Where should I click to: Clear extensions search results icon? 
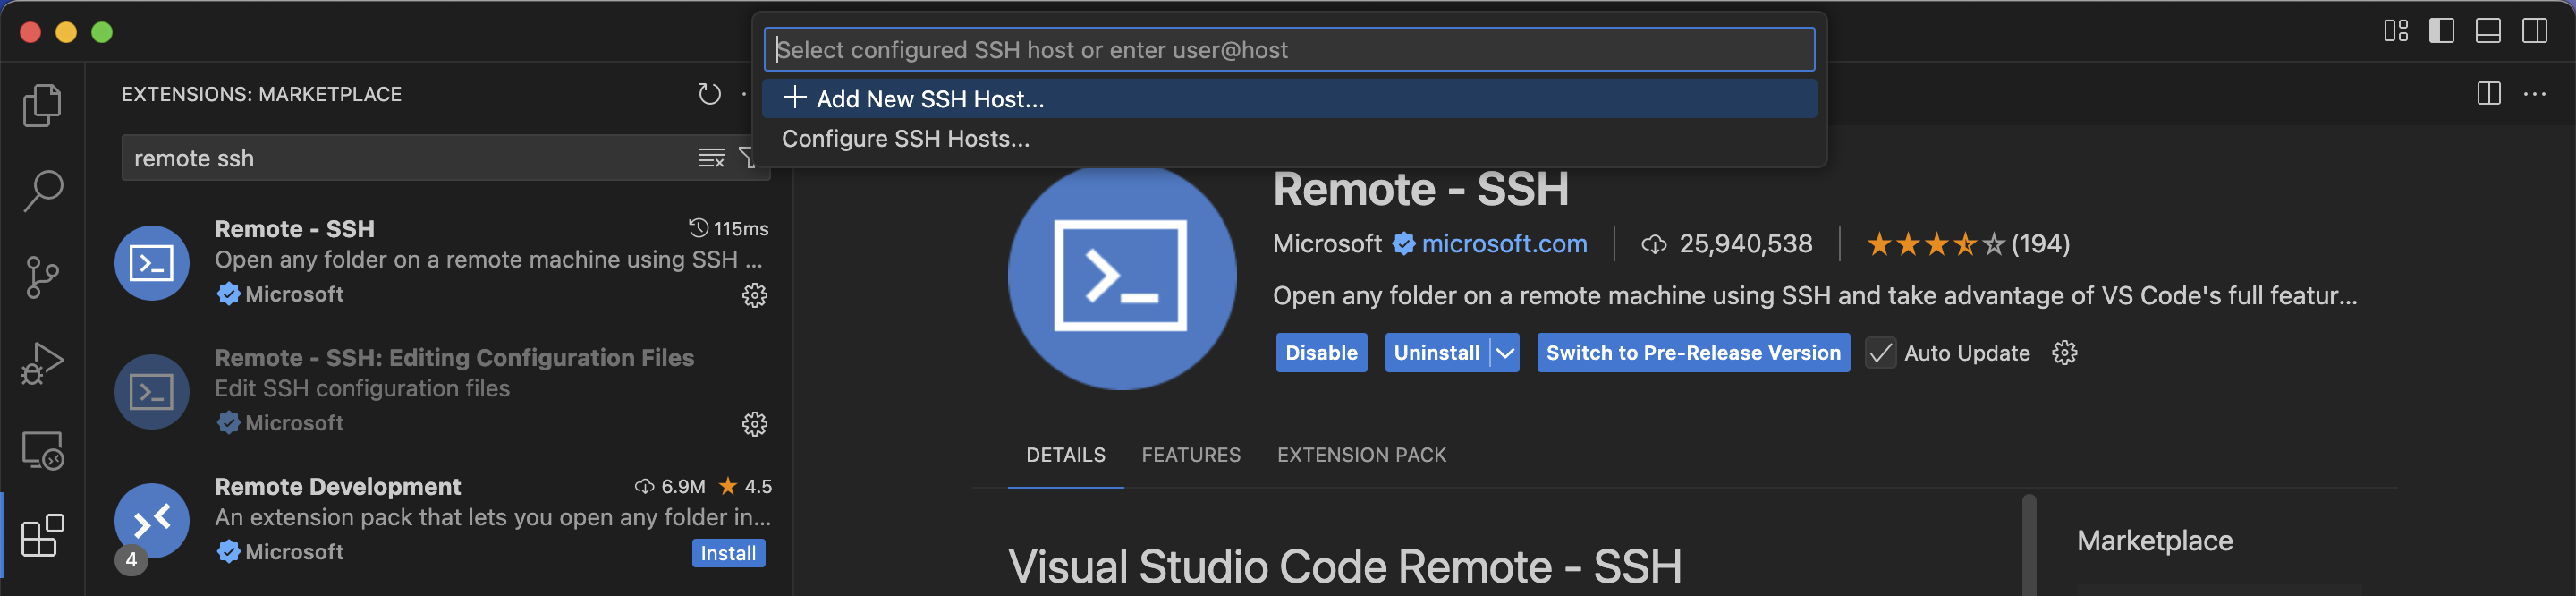[x=711, y=158]
